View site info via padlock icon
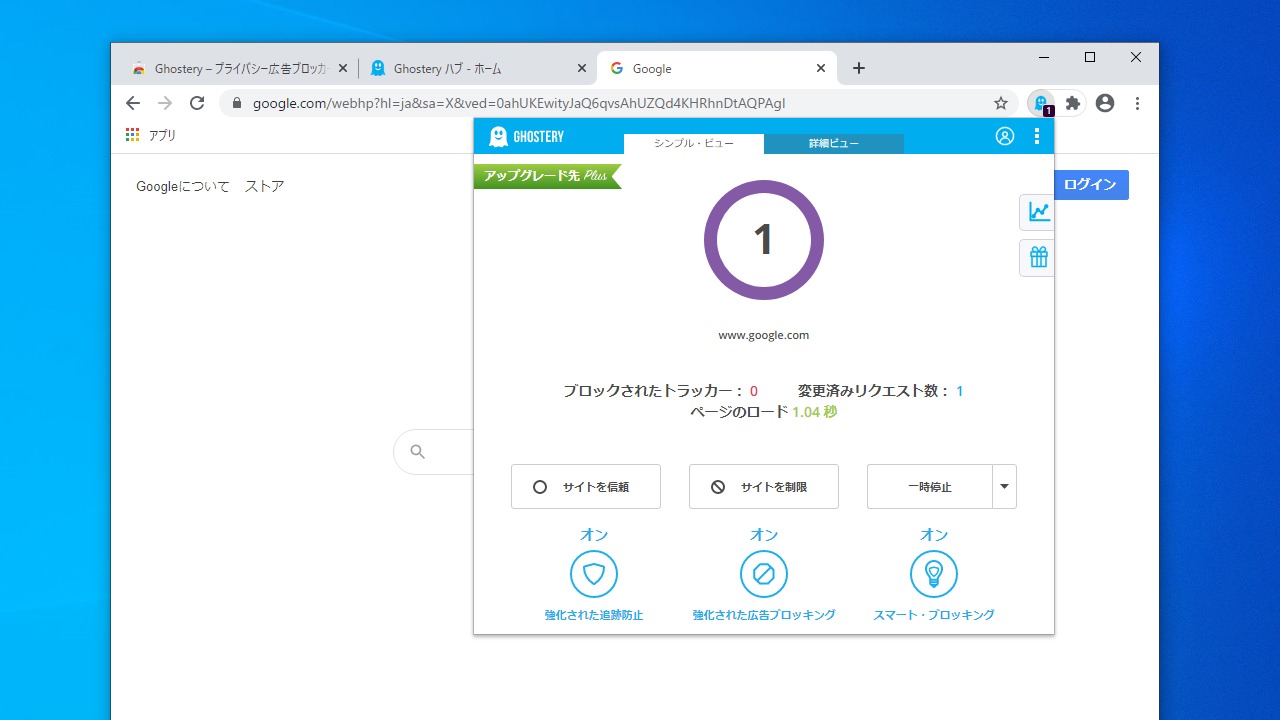This screenshot has width=1280, height=720. (x=237, y=103)
